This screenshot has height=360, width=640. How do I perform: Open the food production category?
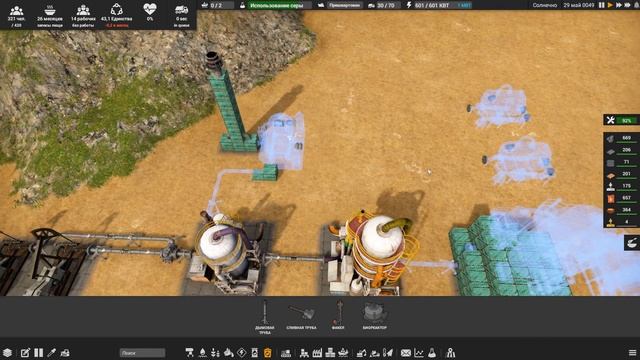click(216, 353)
